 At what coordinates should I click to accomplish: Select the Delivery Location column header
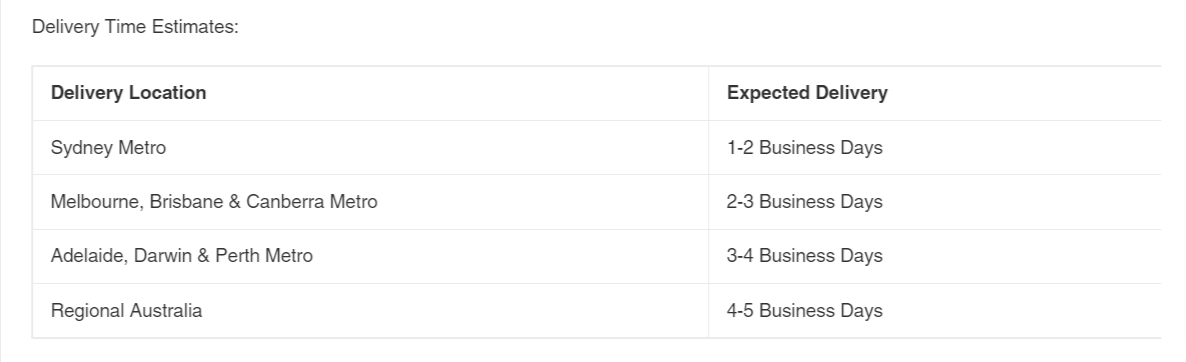coord(370,93)
